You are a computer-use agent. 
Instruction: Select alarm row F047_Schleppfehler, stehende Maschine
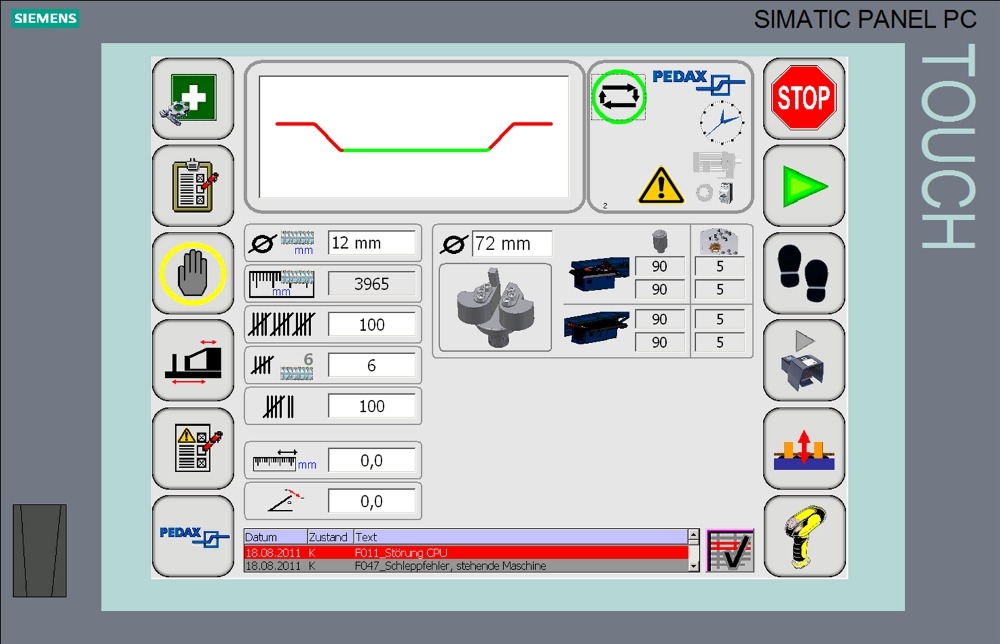point(466,566)
